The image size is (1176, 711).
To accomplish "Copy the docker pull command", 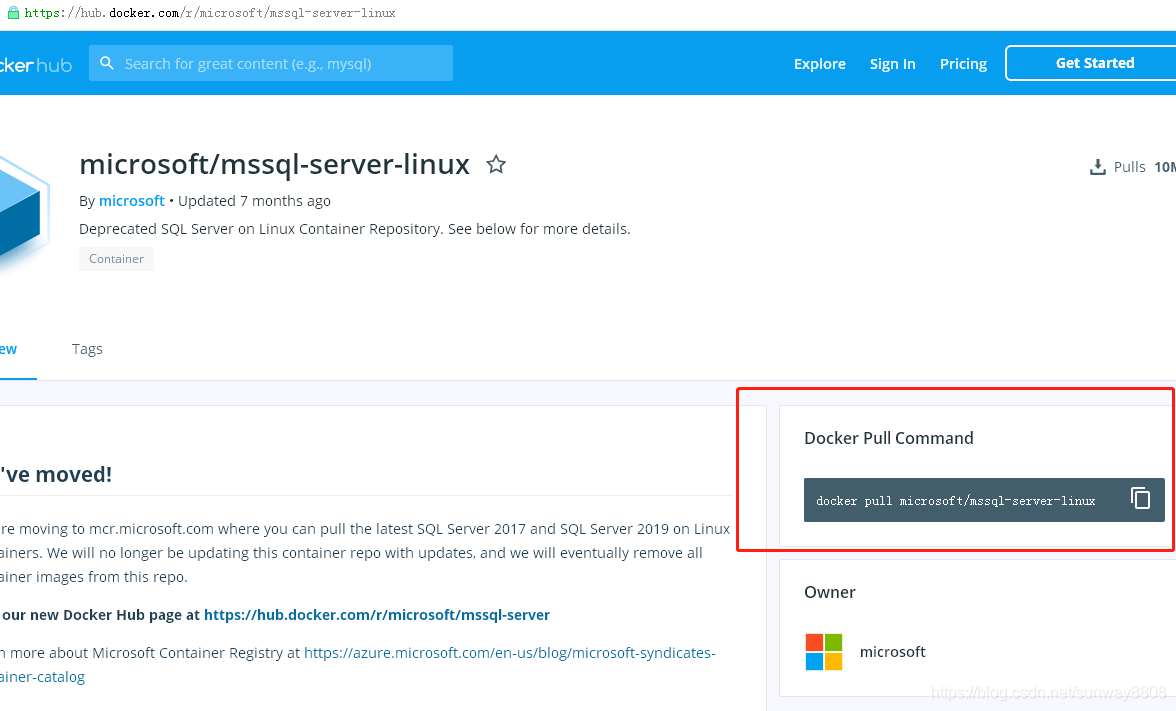I will pos(1140,496).
